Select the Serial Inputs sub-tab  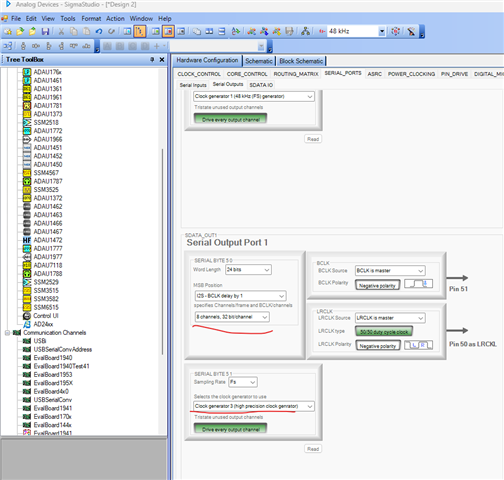(193, 85)
